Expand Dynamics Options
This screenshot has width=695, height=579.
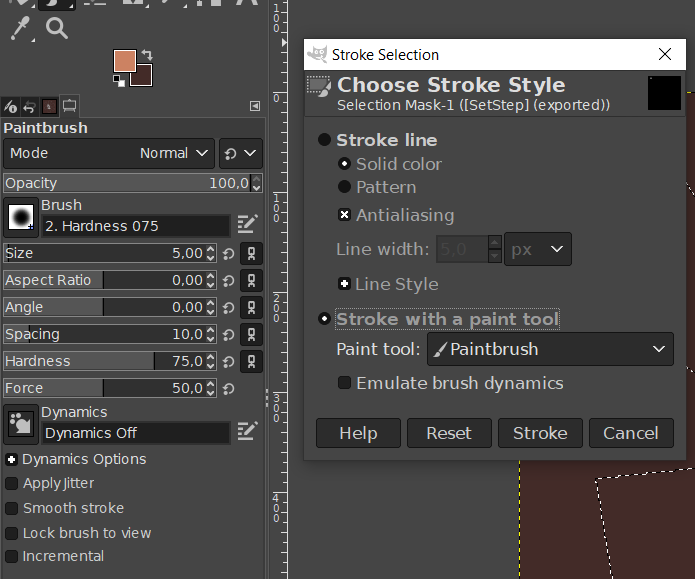click(x=12, y=460)
